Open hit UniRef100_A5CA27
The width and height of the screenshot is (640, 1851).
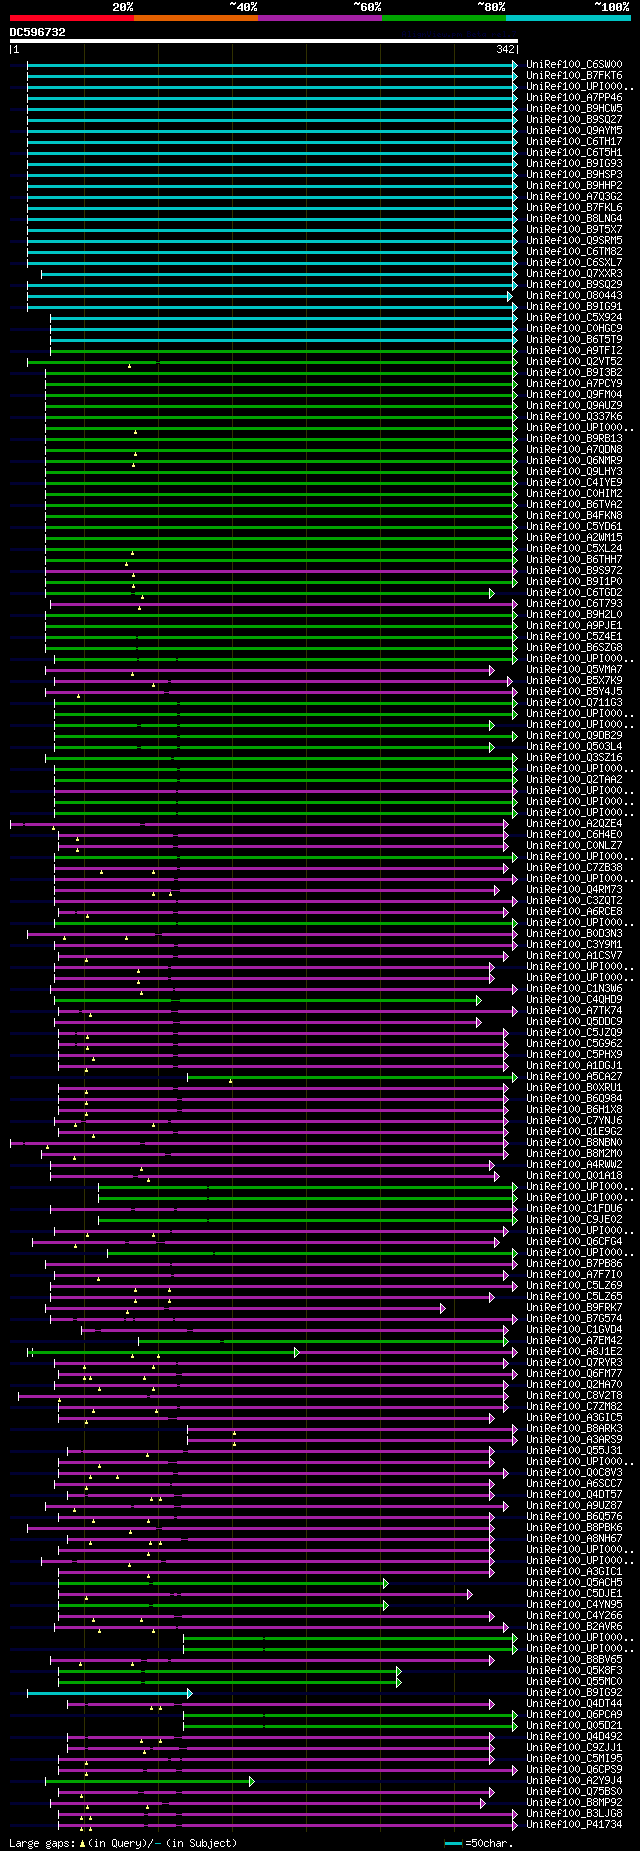point(574,1076)
